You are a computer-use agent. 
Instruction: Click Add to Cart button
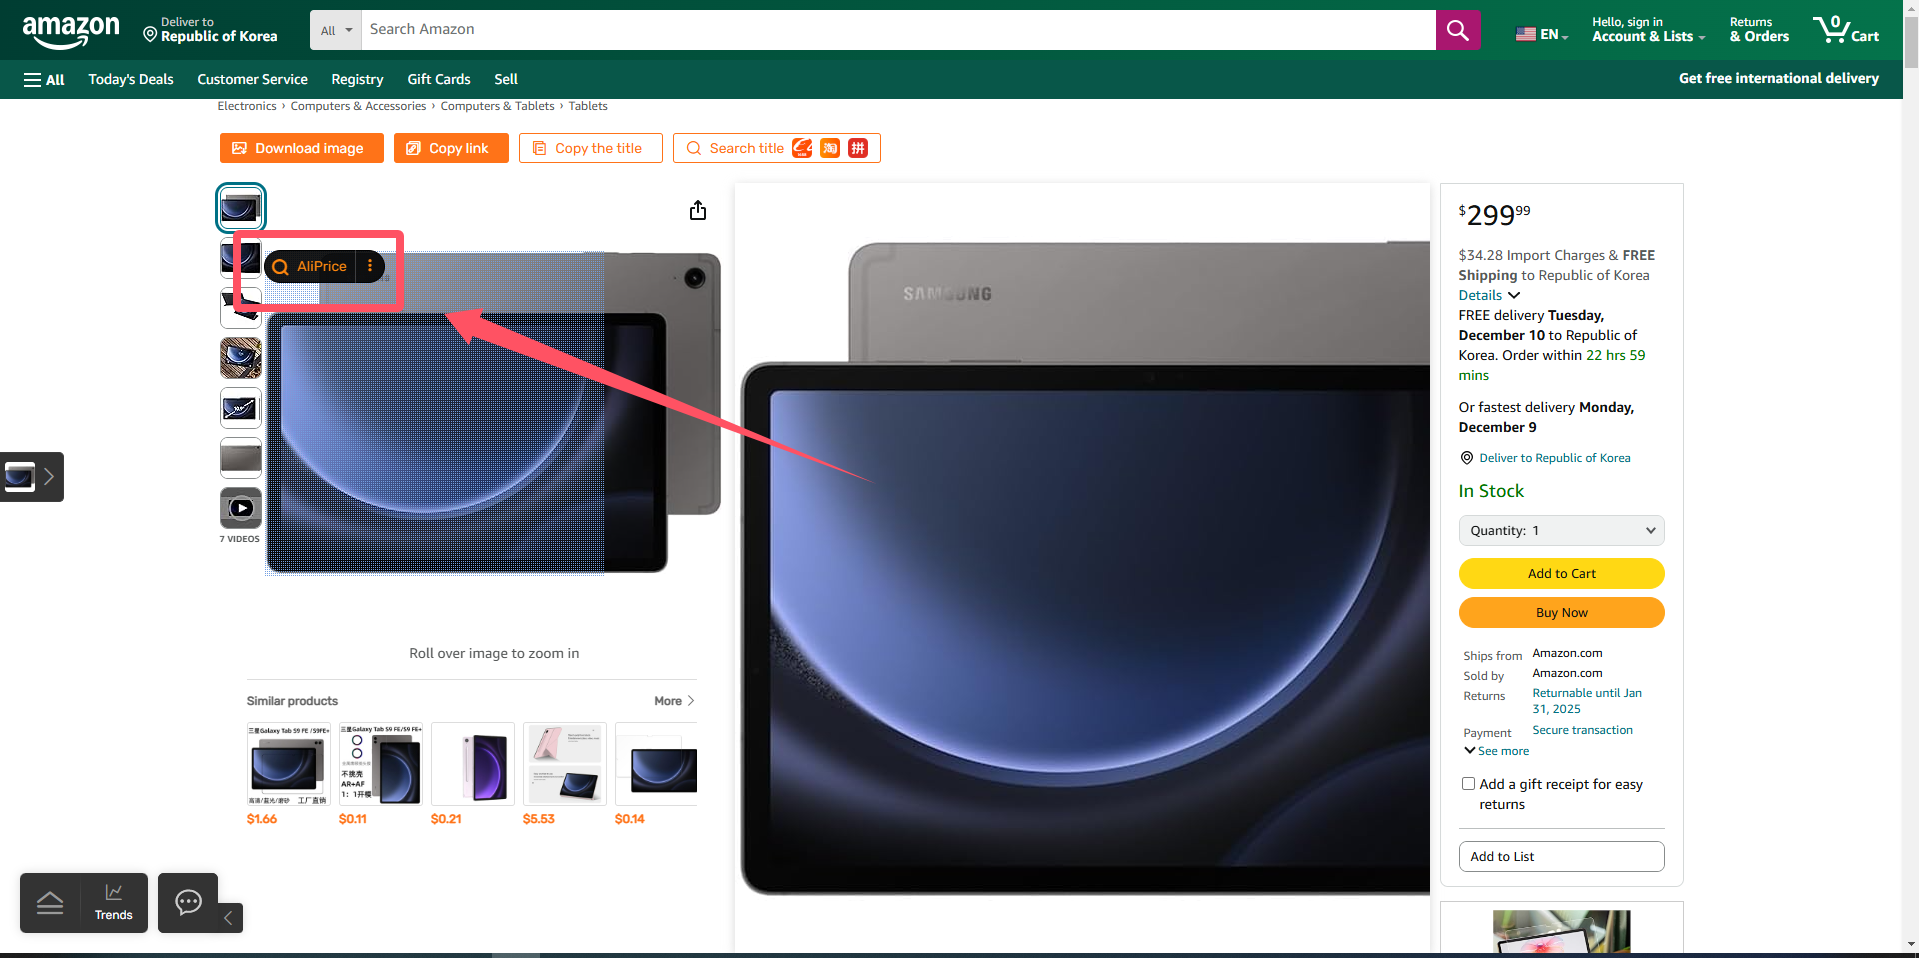pyautogui.click(x=1561, y=573)
